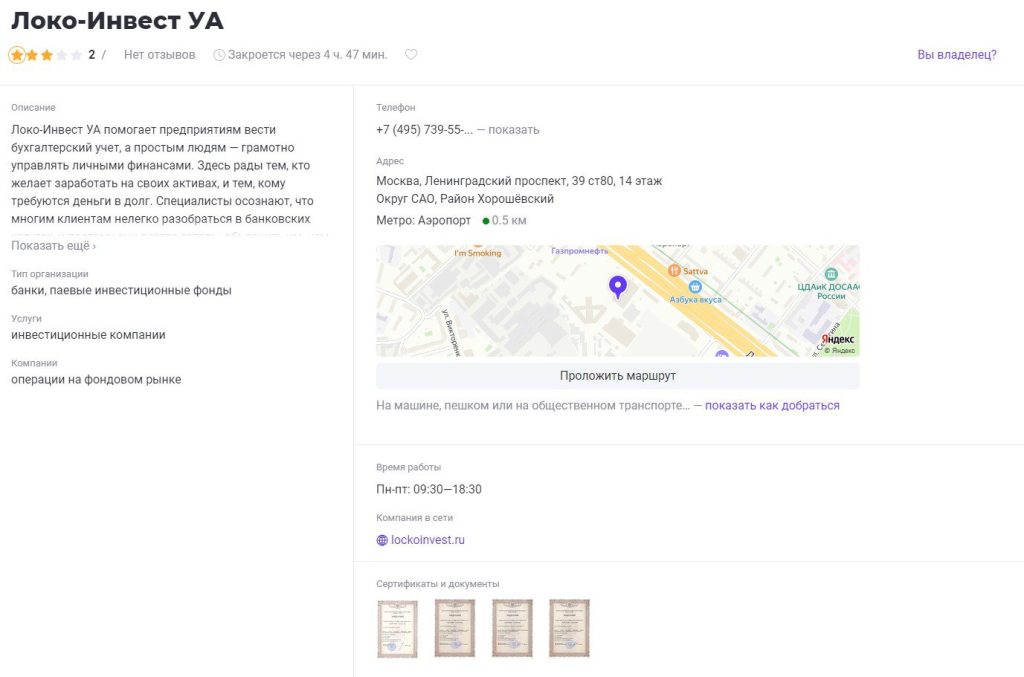Click the first rating star
This screenshot has height=677, width=1024.
pyautogui.click(x=17, y=55)
